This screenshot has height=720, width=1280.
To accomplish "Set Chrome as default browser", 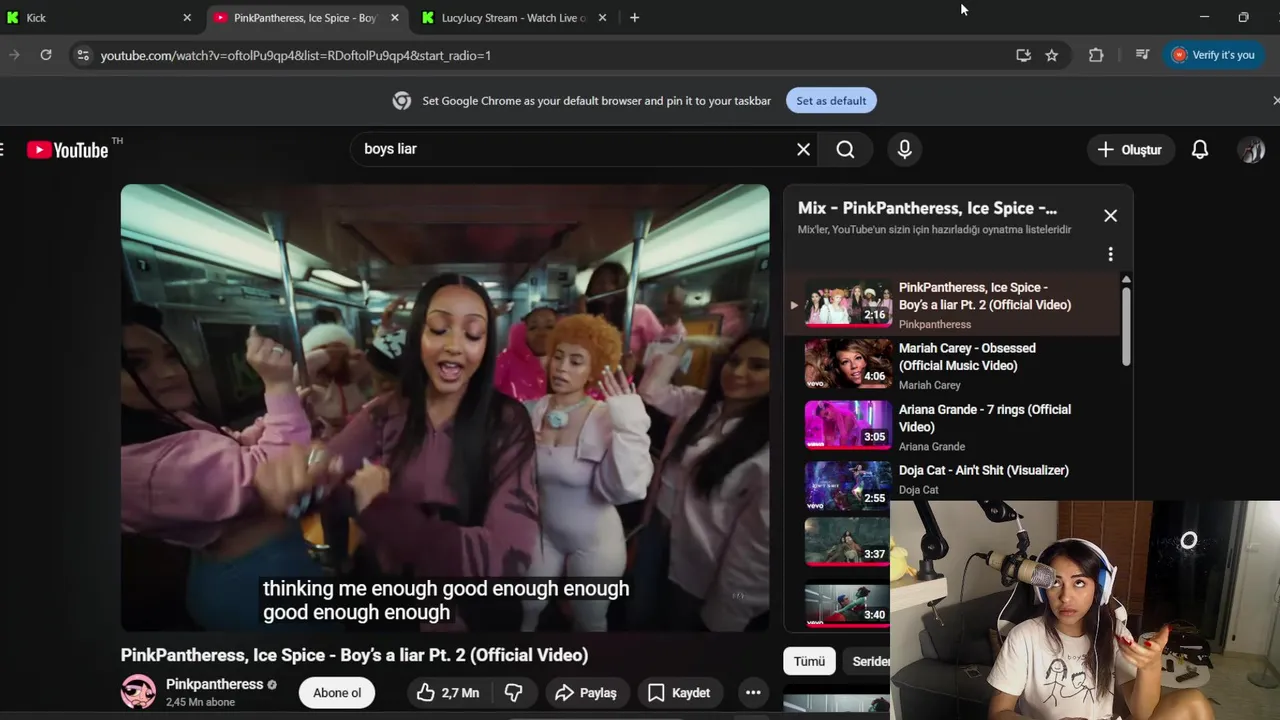I will [x=831, y=100].
